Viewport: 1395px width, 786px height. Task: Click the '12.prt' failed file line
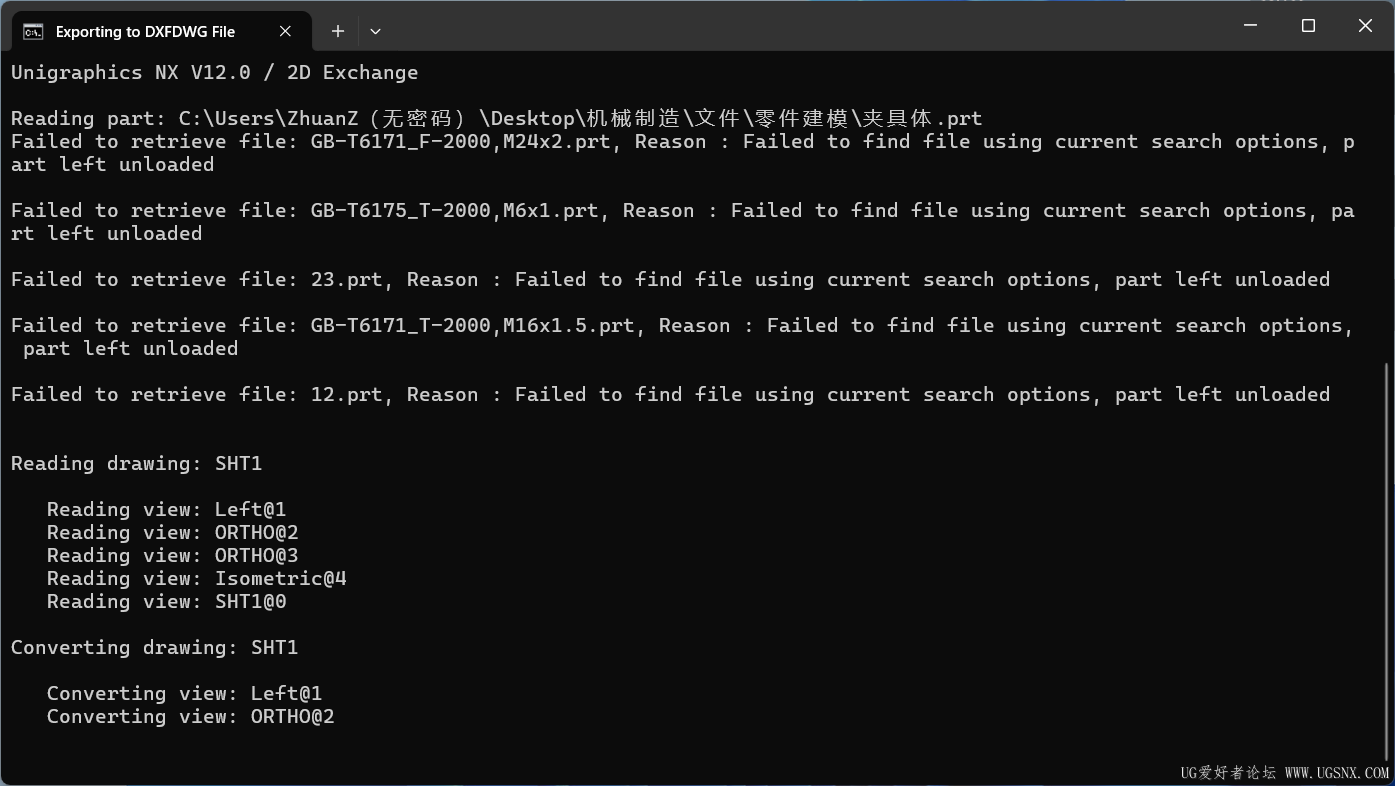[x=670, y=394]
